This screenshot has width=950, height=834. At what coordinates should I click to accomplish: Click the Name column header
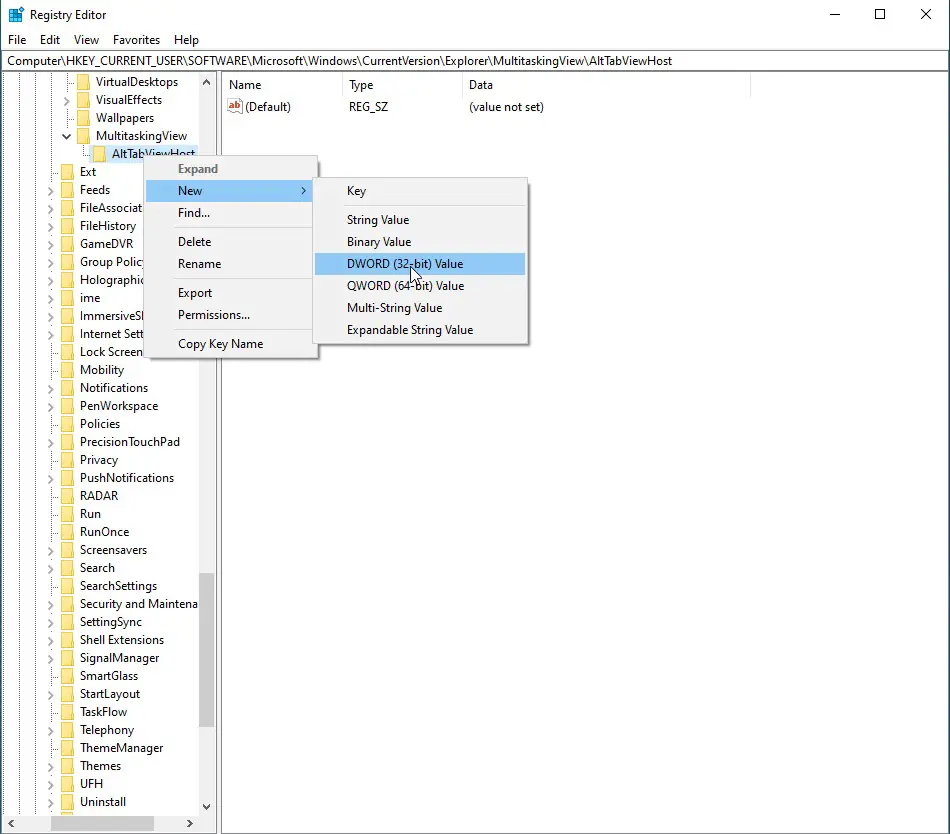tap(282, 85)
